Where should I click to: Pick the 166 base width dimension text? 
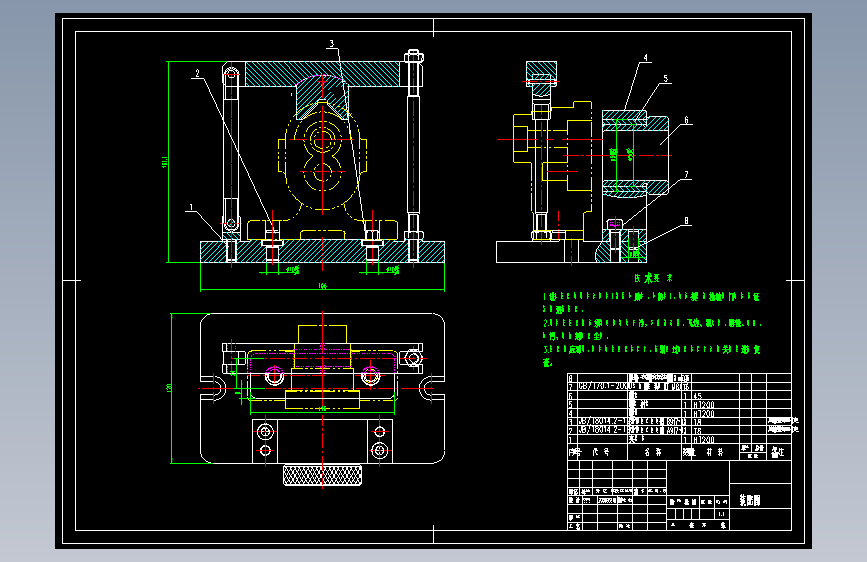tap(322, 286)
